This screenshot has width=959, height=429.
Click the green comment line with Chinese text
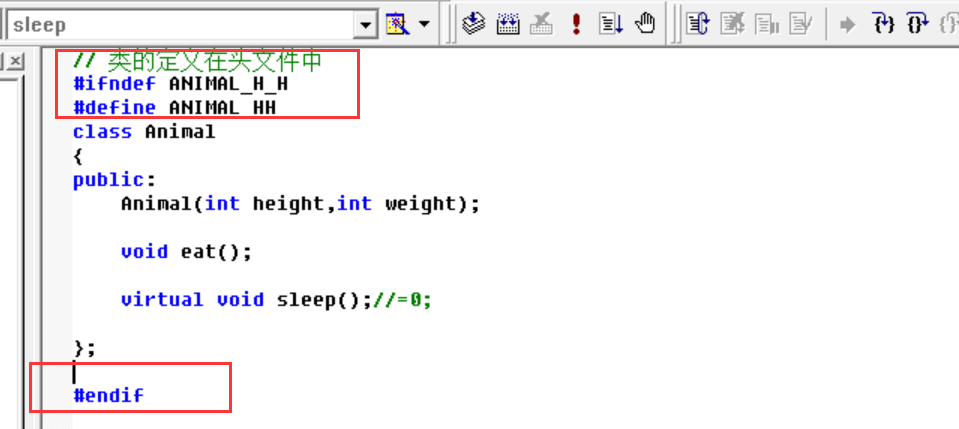click(x=197, y=61)
